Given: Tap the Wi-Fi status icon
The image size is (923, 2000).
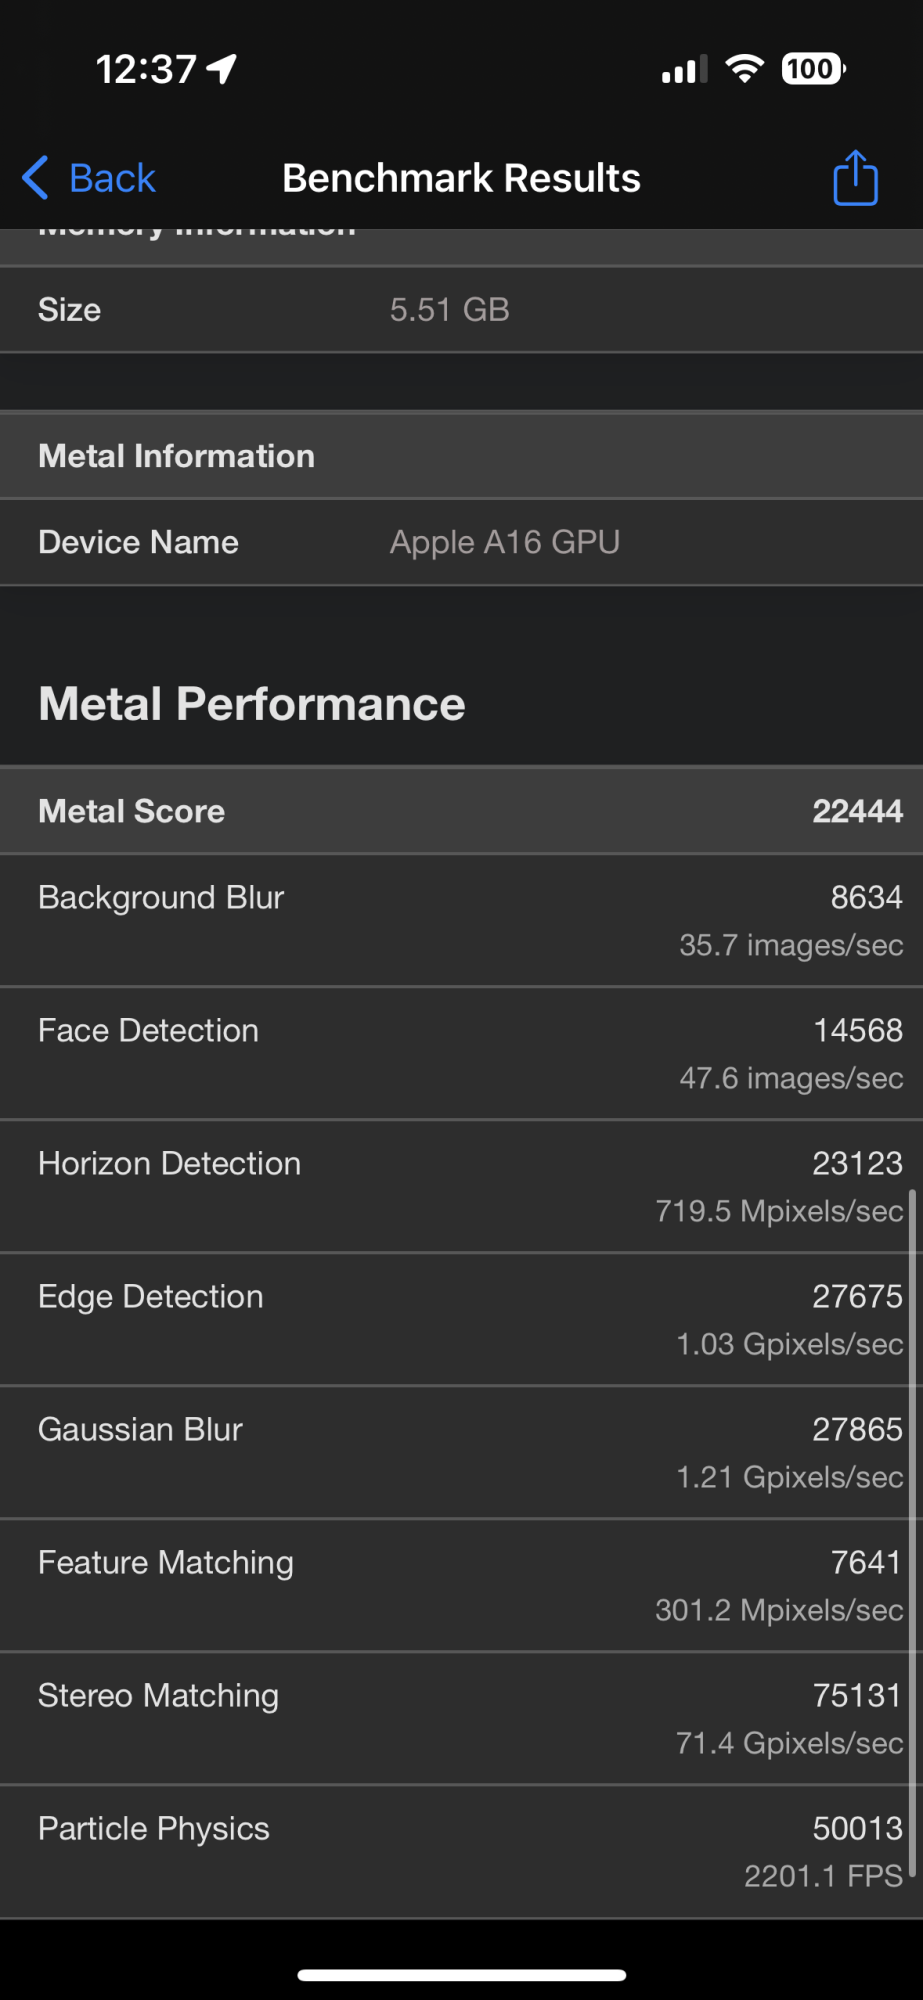Looking at the screenshot, I should 744,69.
